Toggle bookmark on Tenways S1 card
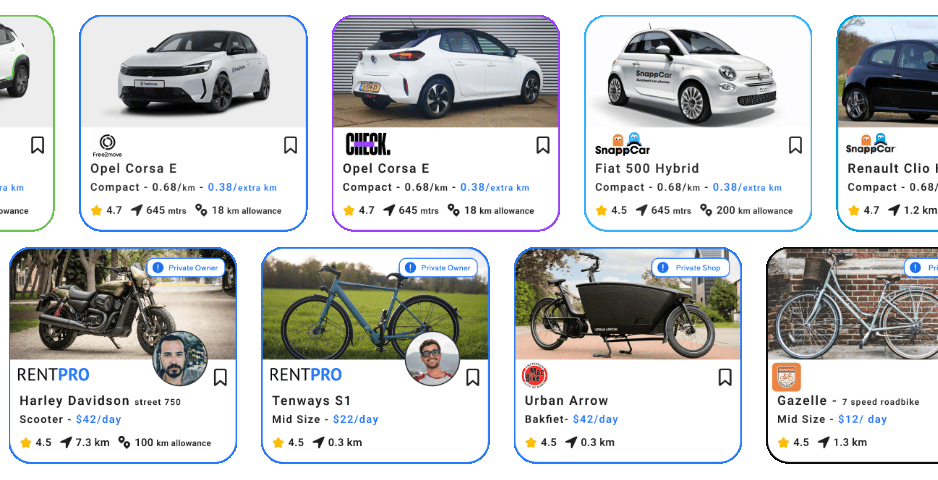The width and height of the screenshot is (938, 480). pos(473,377)
